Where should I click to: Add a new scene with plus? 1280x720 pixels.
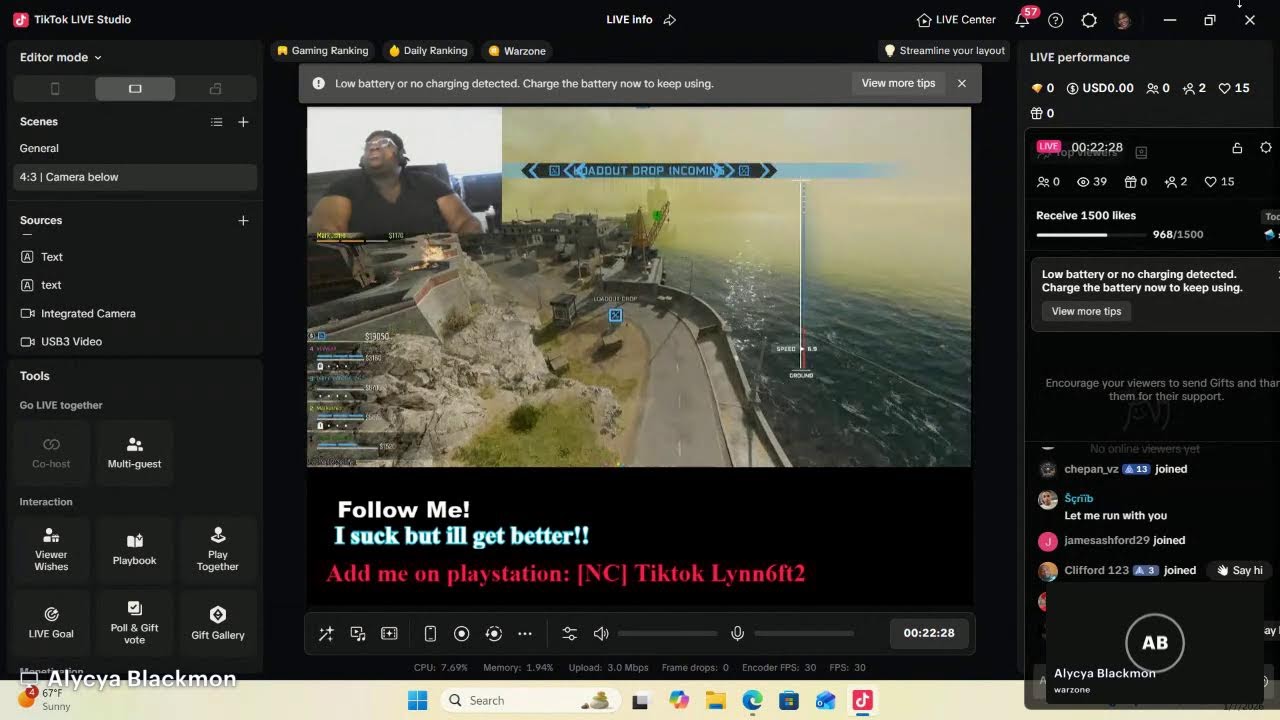[243, 122]
